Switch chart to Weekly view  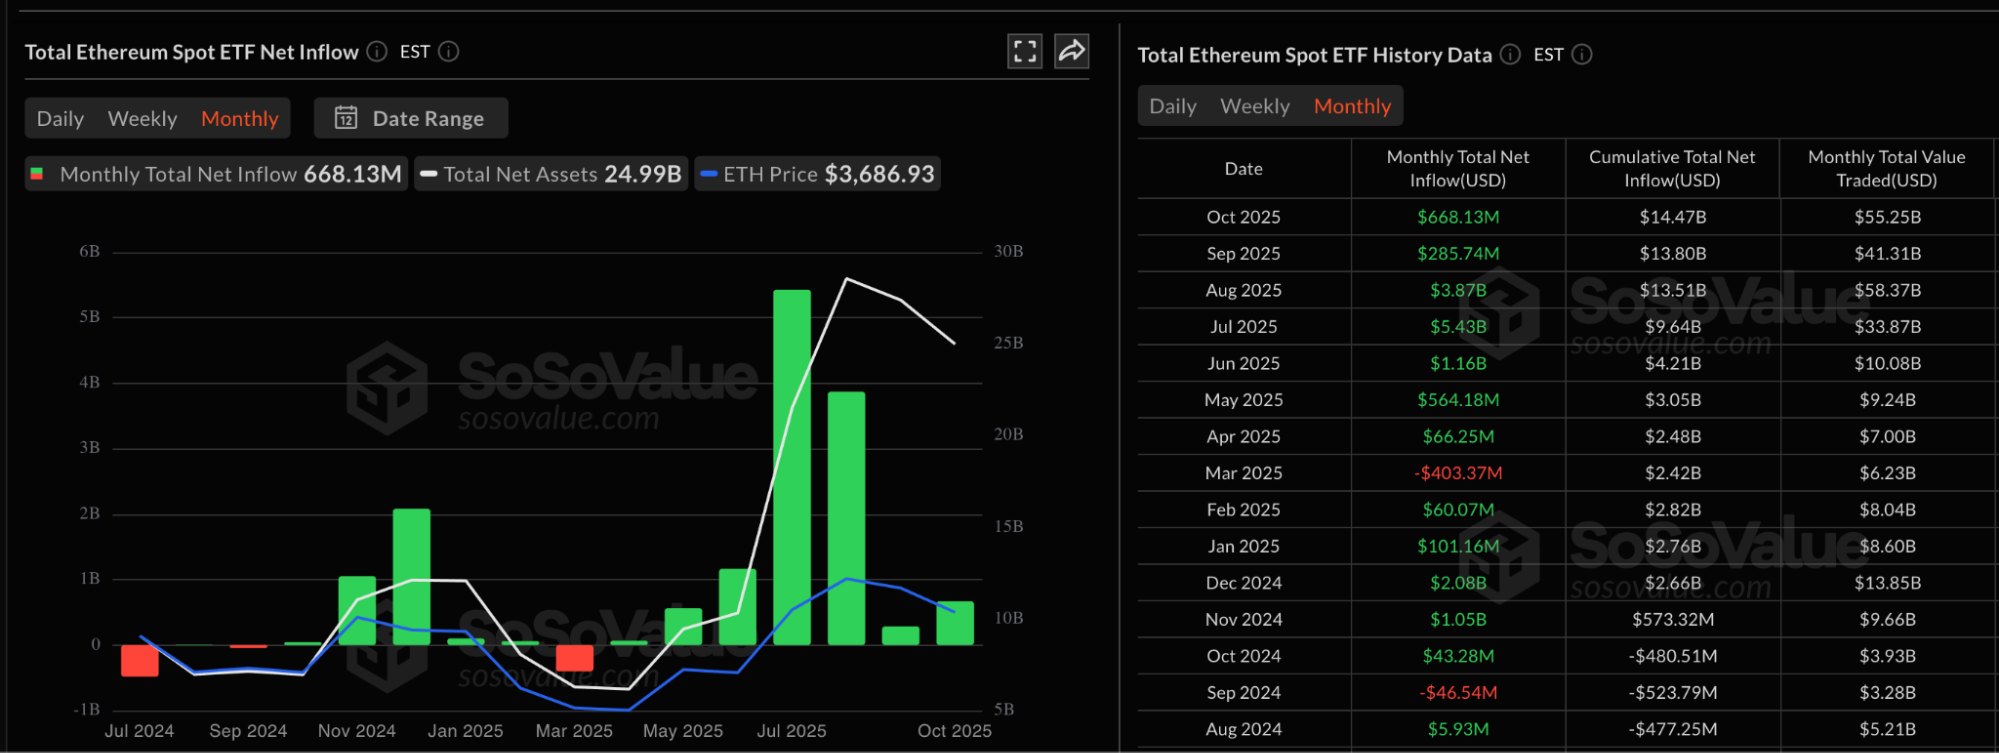point(142,118)
